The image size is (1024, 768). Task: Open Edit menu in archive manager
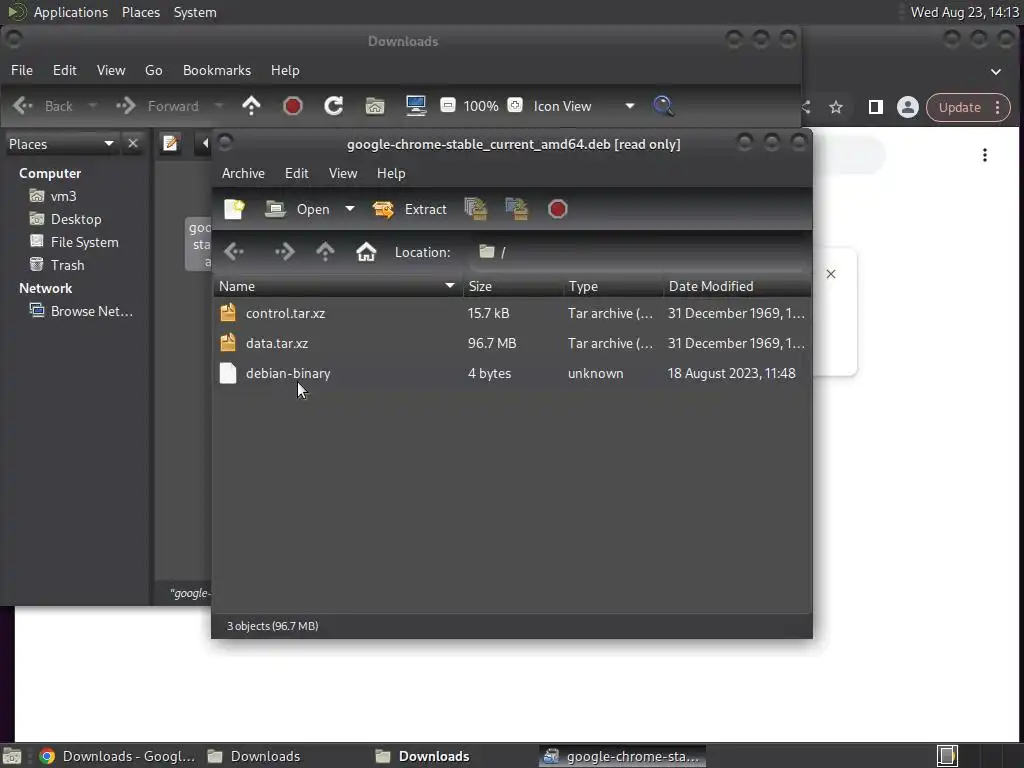296,173
